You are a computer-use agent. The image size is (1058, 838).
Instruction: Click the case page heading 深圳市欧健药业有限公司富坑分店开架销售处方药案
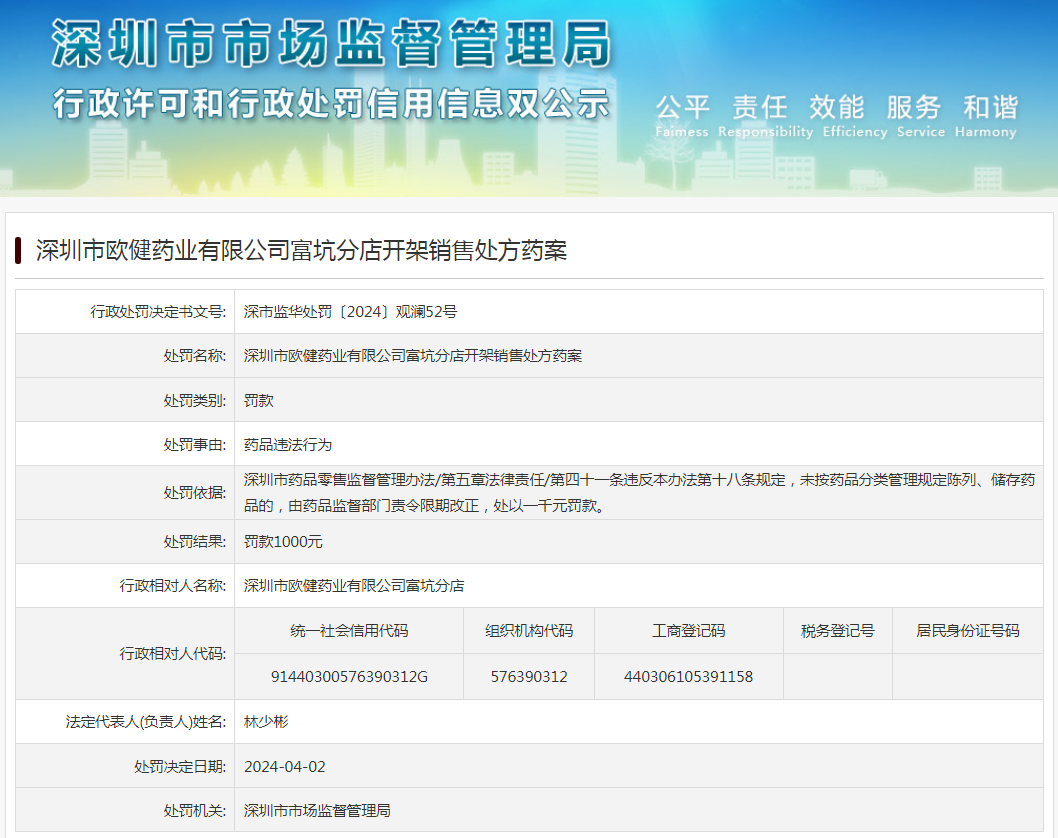302,250
